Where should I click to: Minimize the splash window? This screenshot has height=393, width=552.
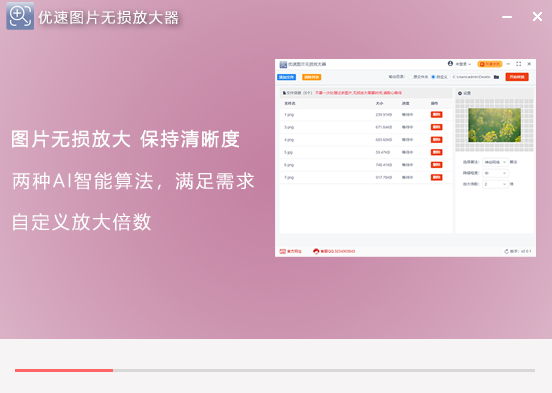click(507, 17)
